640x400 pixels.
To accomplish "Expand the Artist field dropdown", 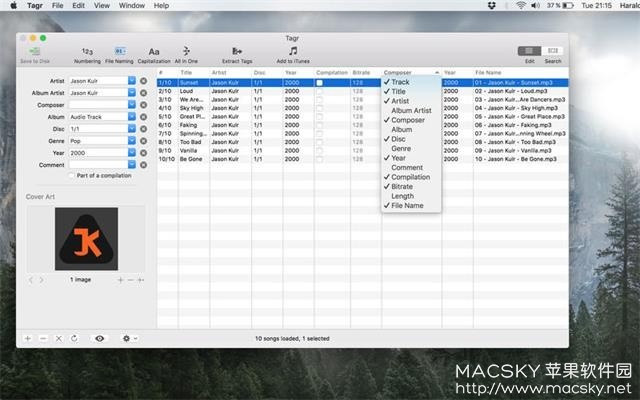I will [x=132, y=81].
